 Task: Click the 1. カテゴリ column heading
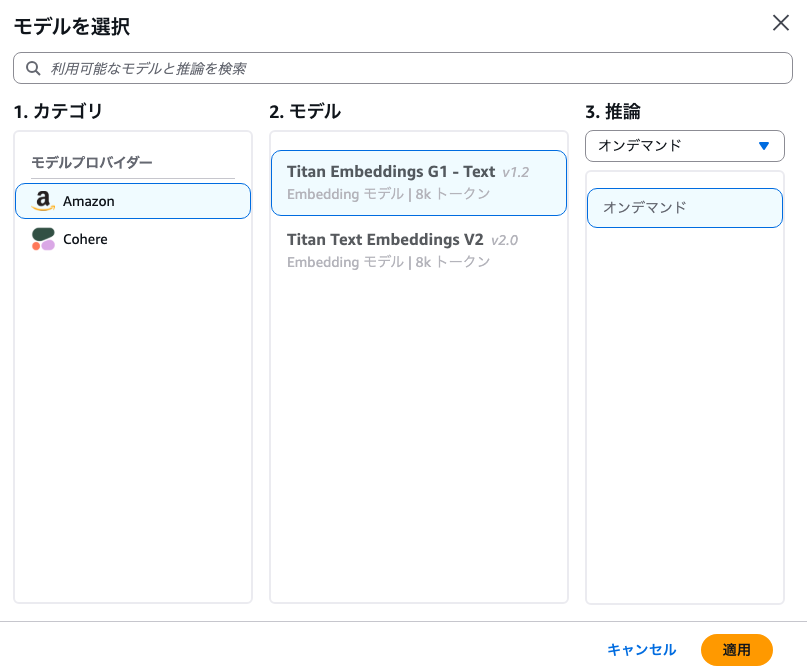tap(58, 112)
